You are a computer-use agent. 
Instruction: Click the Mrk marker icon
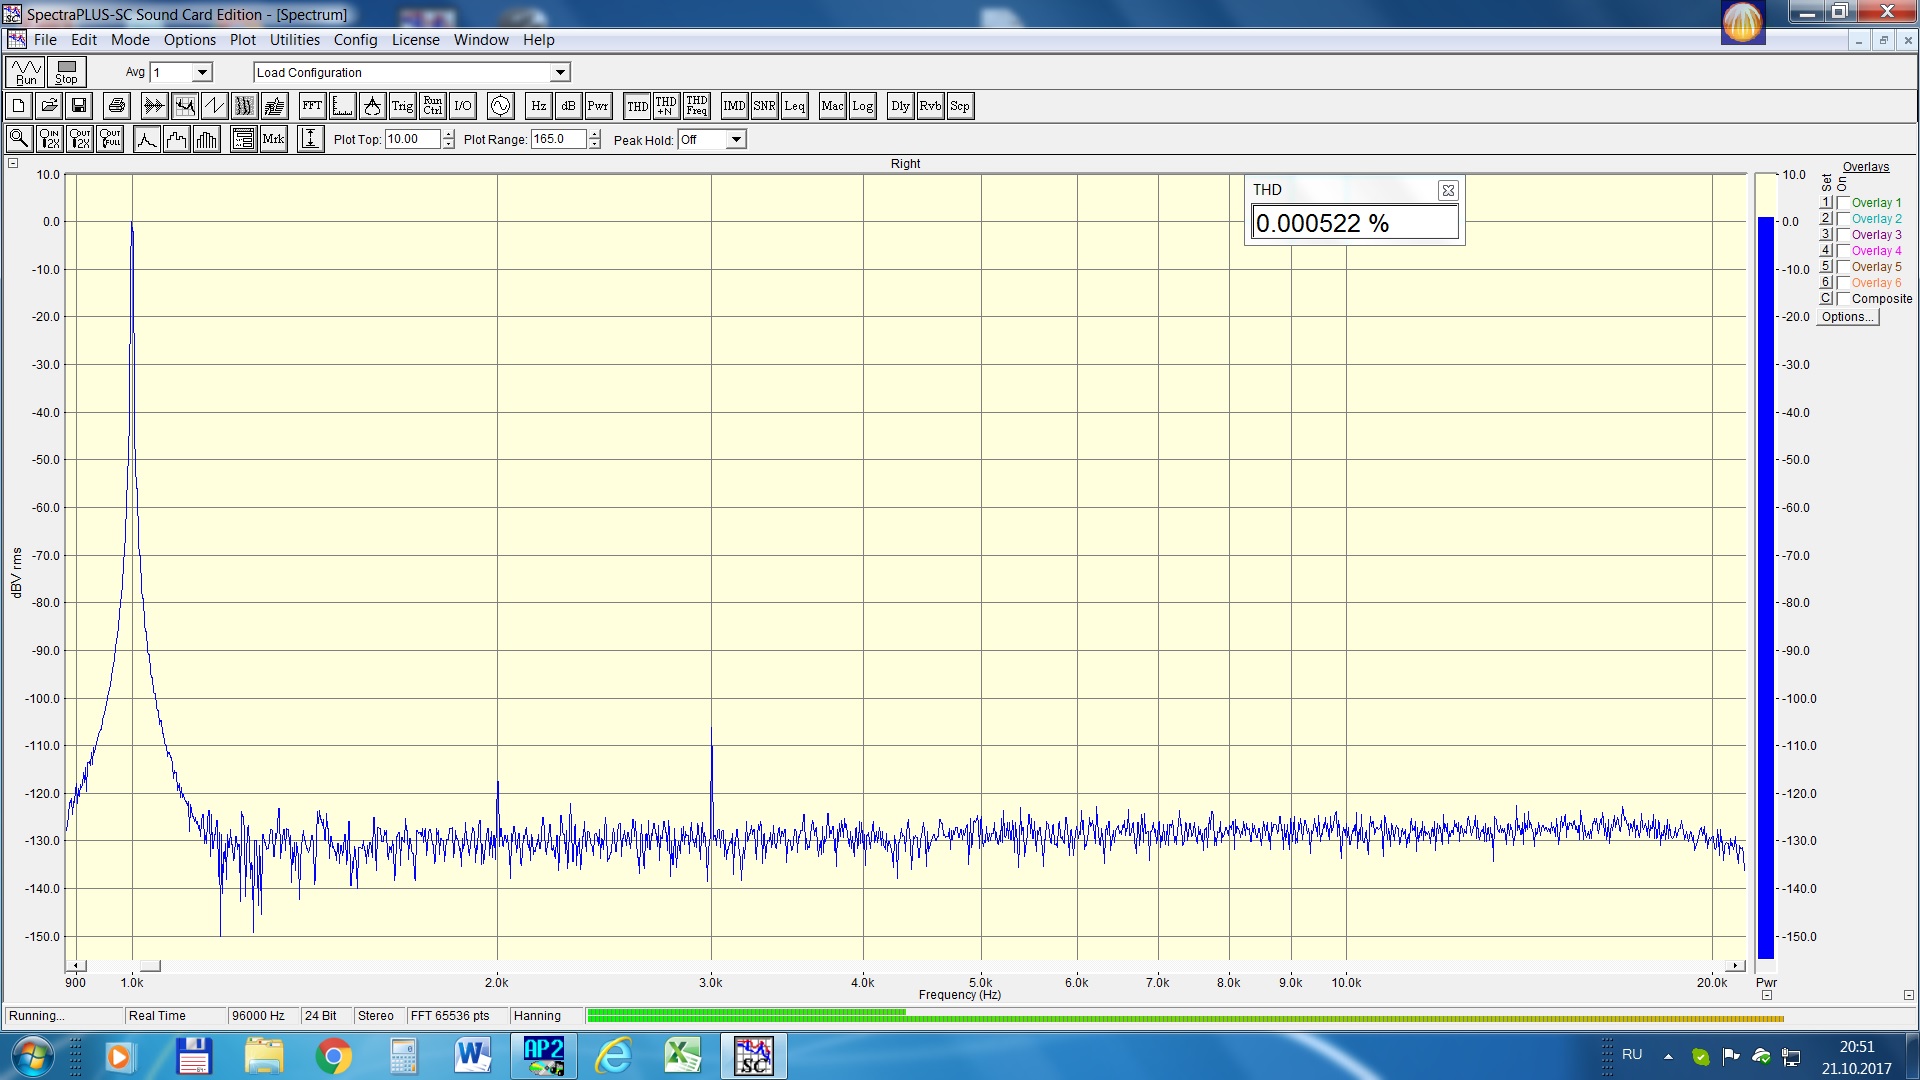tap(273, 139)
